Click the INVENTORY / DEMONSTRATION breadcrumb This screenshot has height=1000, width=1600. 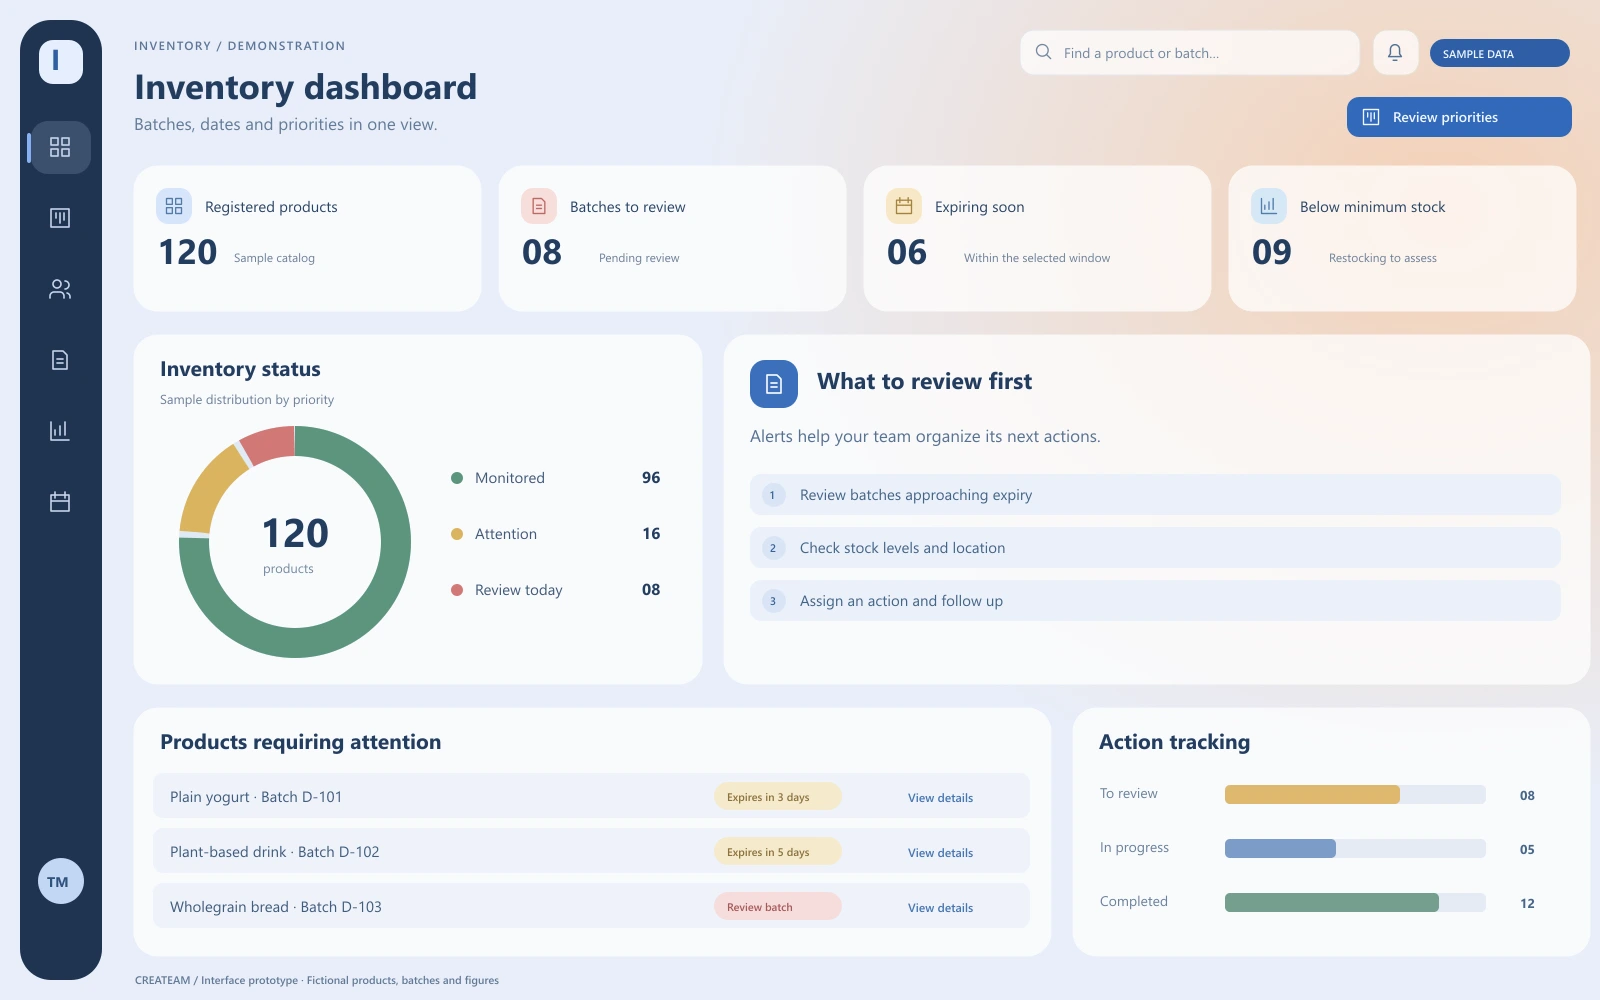click(x=240, y=46)
